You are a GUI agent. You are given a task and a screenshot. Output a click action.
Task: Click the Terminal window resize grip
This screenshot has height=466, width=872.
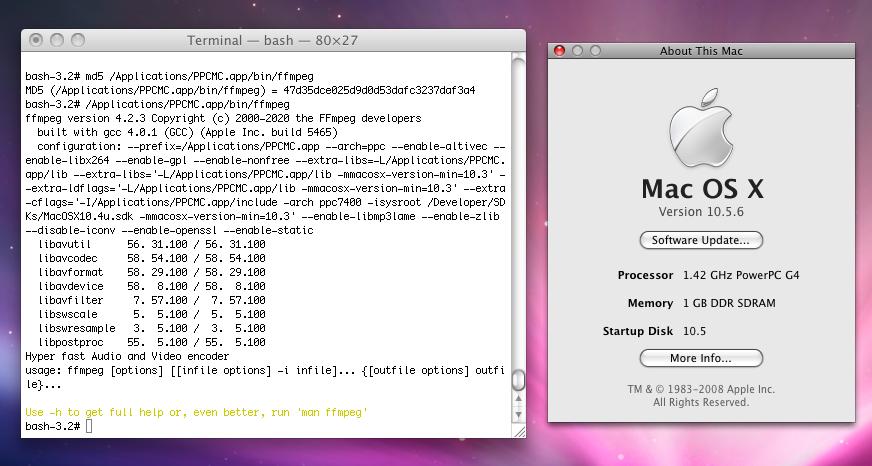coord(519,431)
